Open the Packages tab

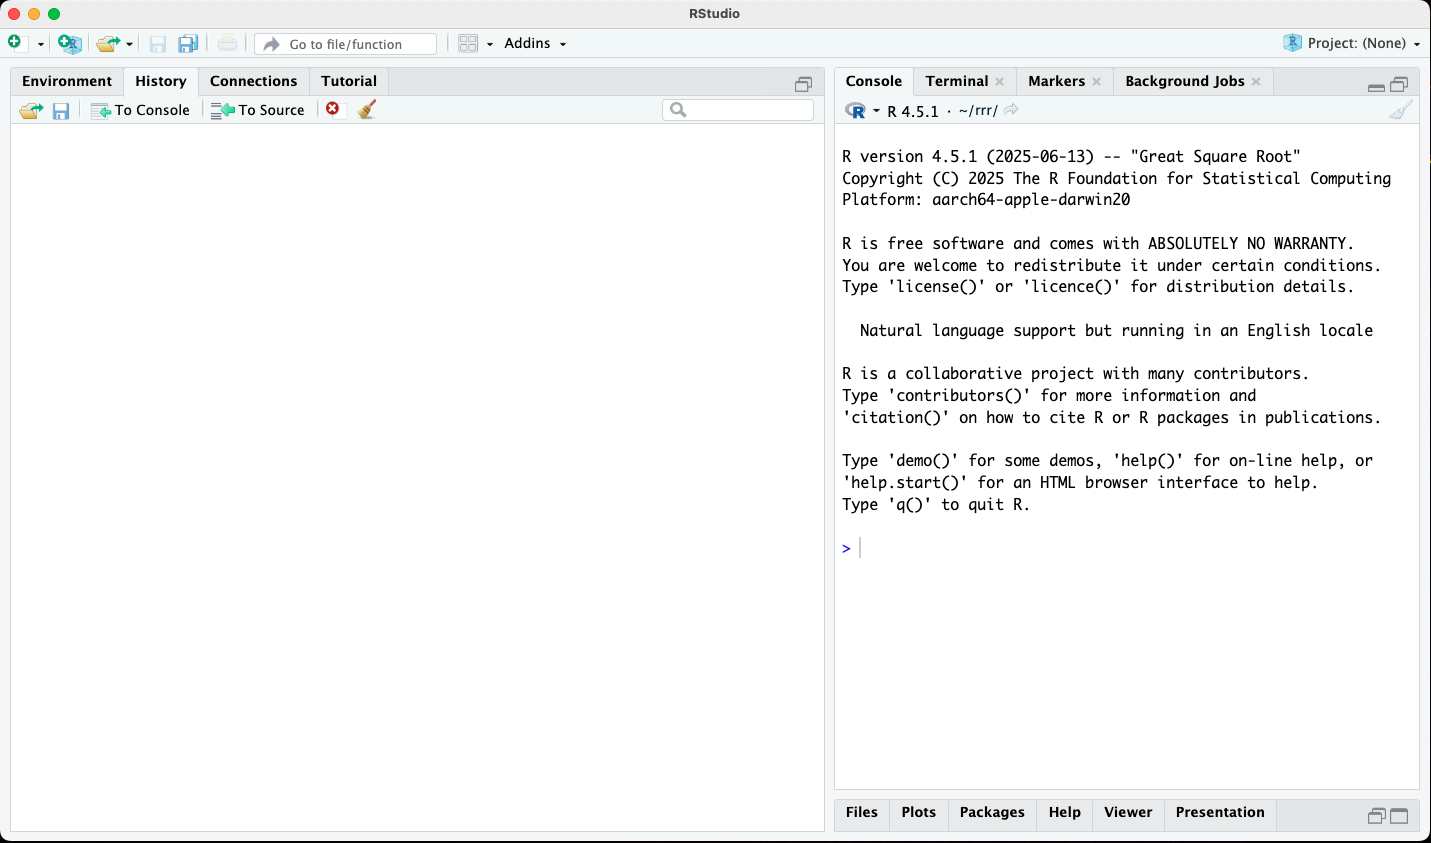[991, 812]
